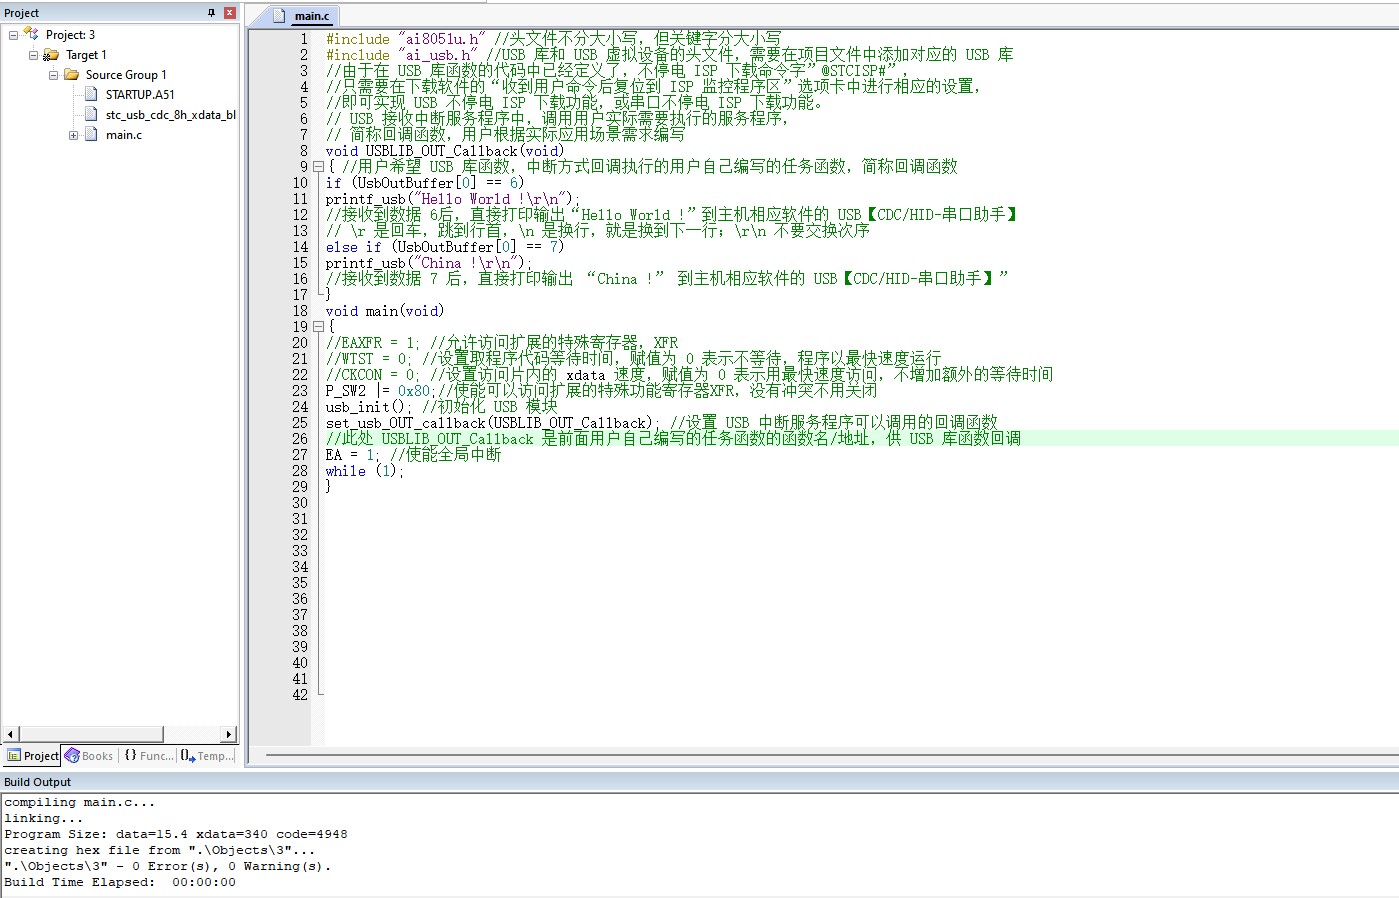
Task: Select the stc_usb_cdc_8h_xdata_bl file icon
Action: click(x=92, y=114)
